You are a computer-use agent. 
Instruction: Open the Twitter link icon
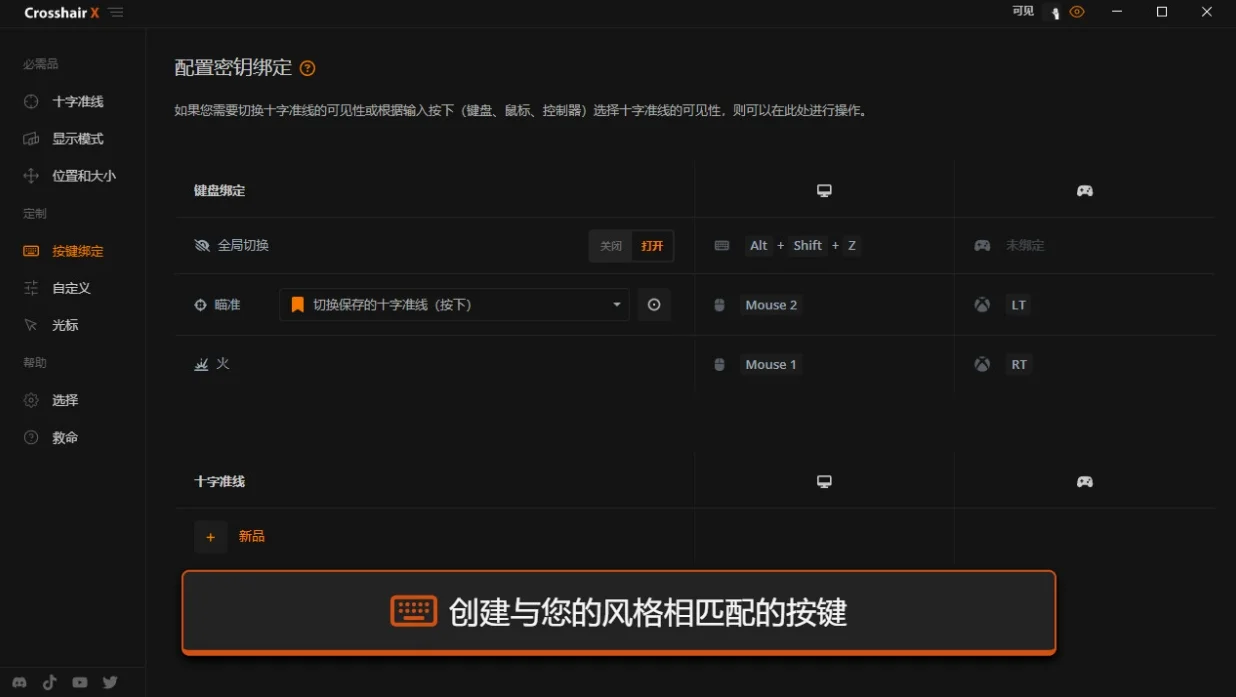[110, 682]
